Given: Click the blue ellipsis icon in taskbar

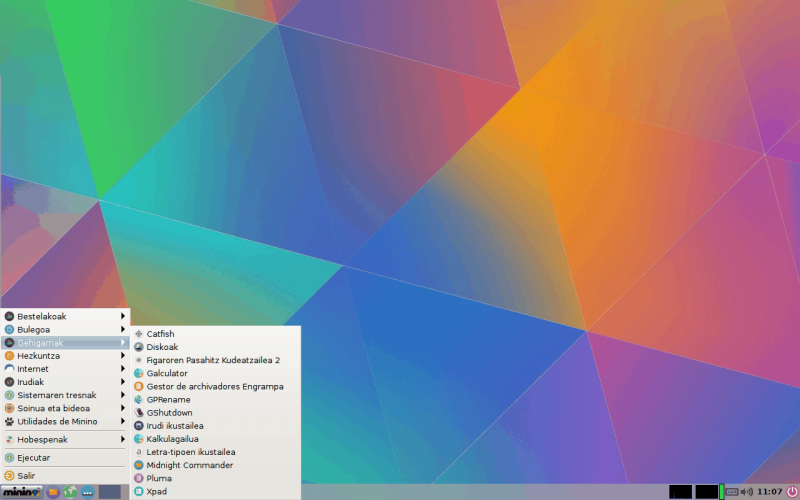Looking at the screenshot, I should (87, 492).
